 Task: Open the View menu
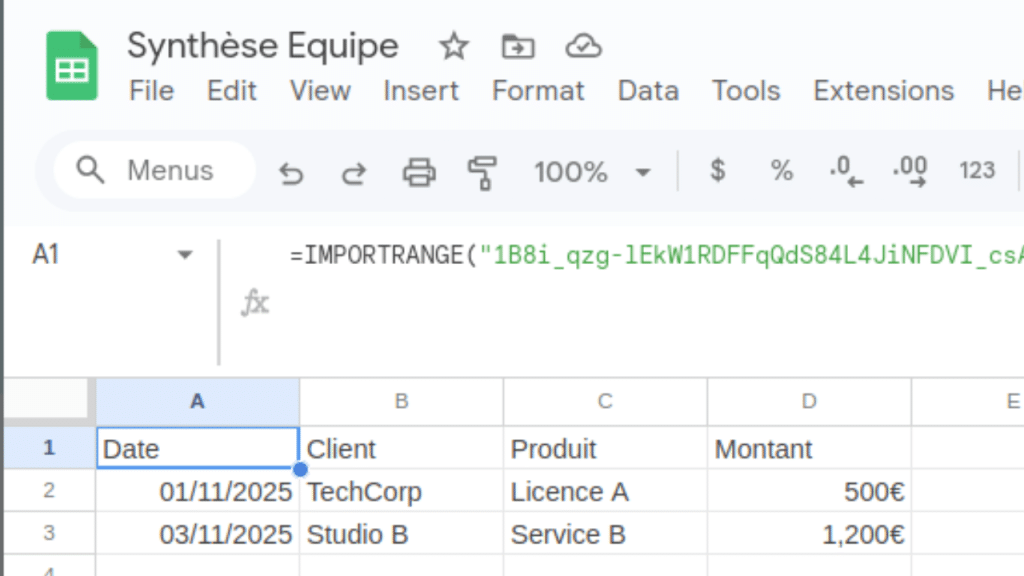pyautogui.click(x=320, y=91)
